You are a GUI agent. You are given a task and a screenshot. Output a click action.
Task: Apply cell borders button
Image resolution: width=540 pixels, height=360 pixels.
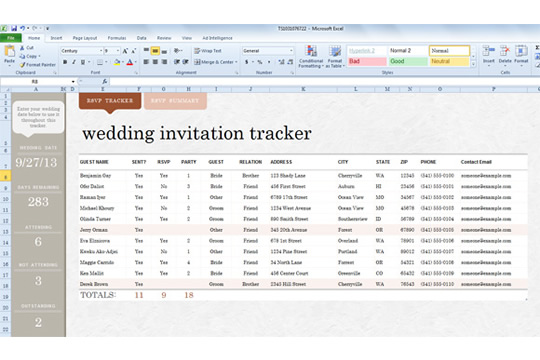100,62
